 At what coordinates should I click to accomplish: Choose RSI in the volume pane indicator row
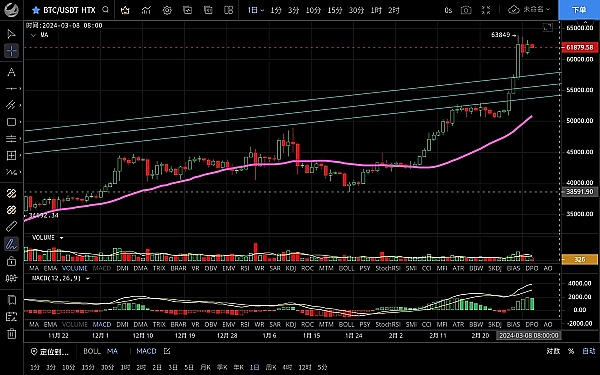245,268
